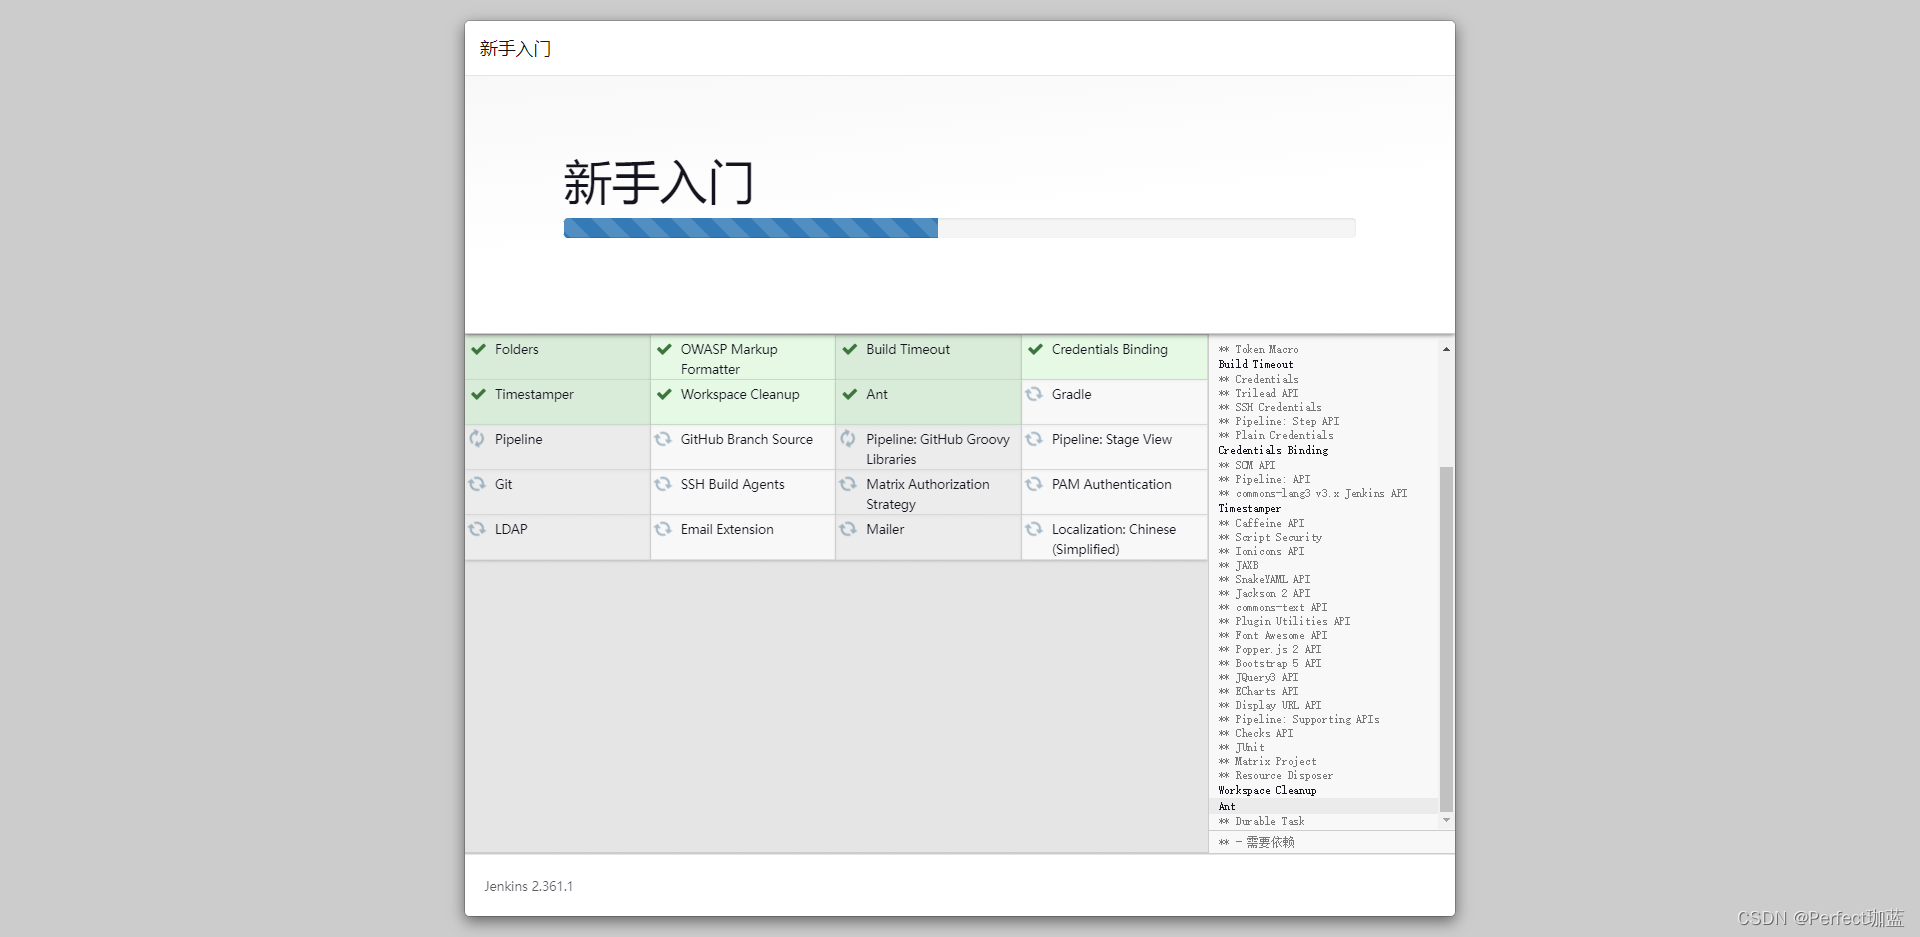Click the LDAP plugin spinner icon
1920x937 pixels.
click(477, 530)
